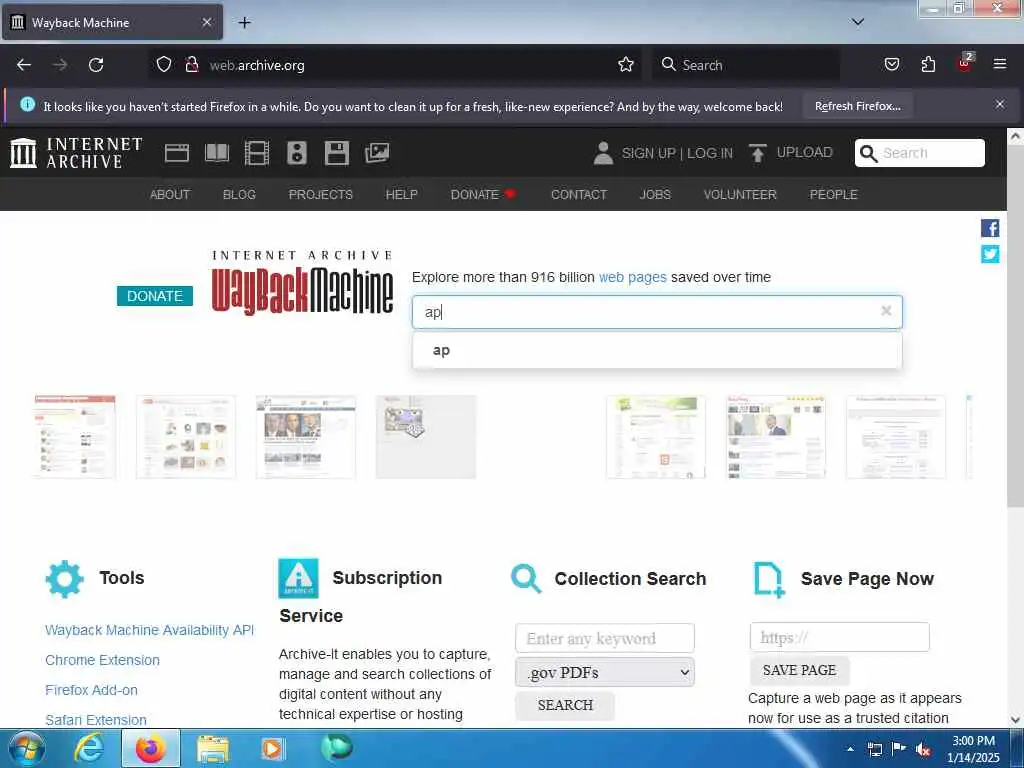Screen dimensions: 1024x768
Task: Select the 'ap' autocomplete suggestion
Action: pyautogui.click(x=657, y=351)
